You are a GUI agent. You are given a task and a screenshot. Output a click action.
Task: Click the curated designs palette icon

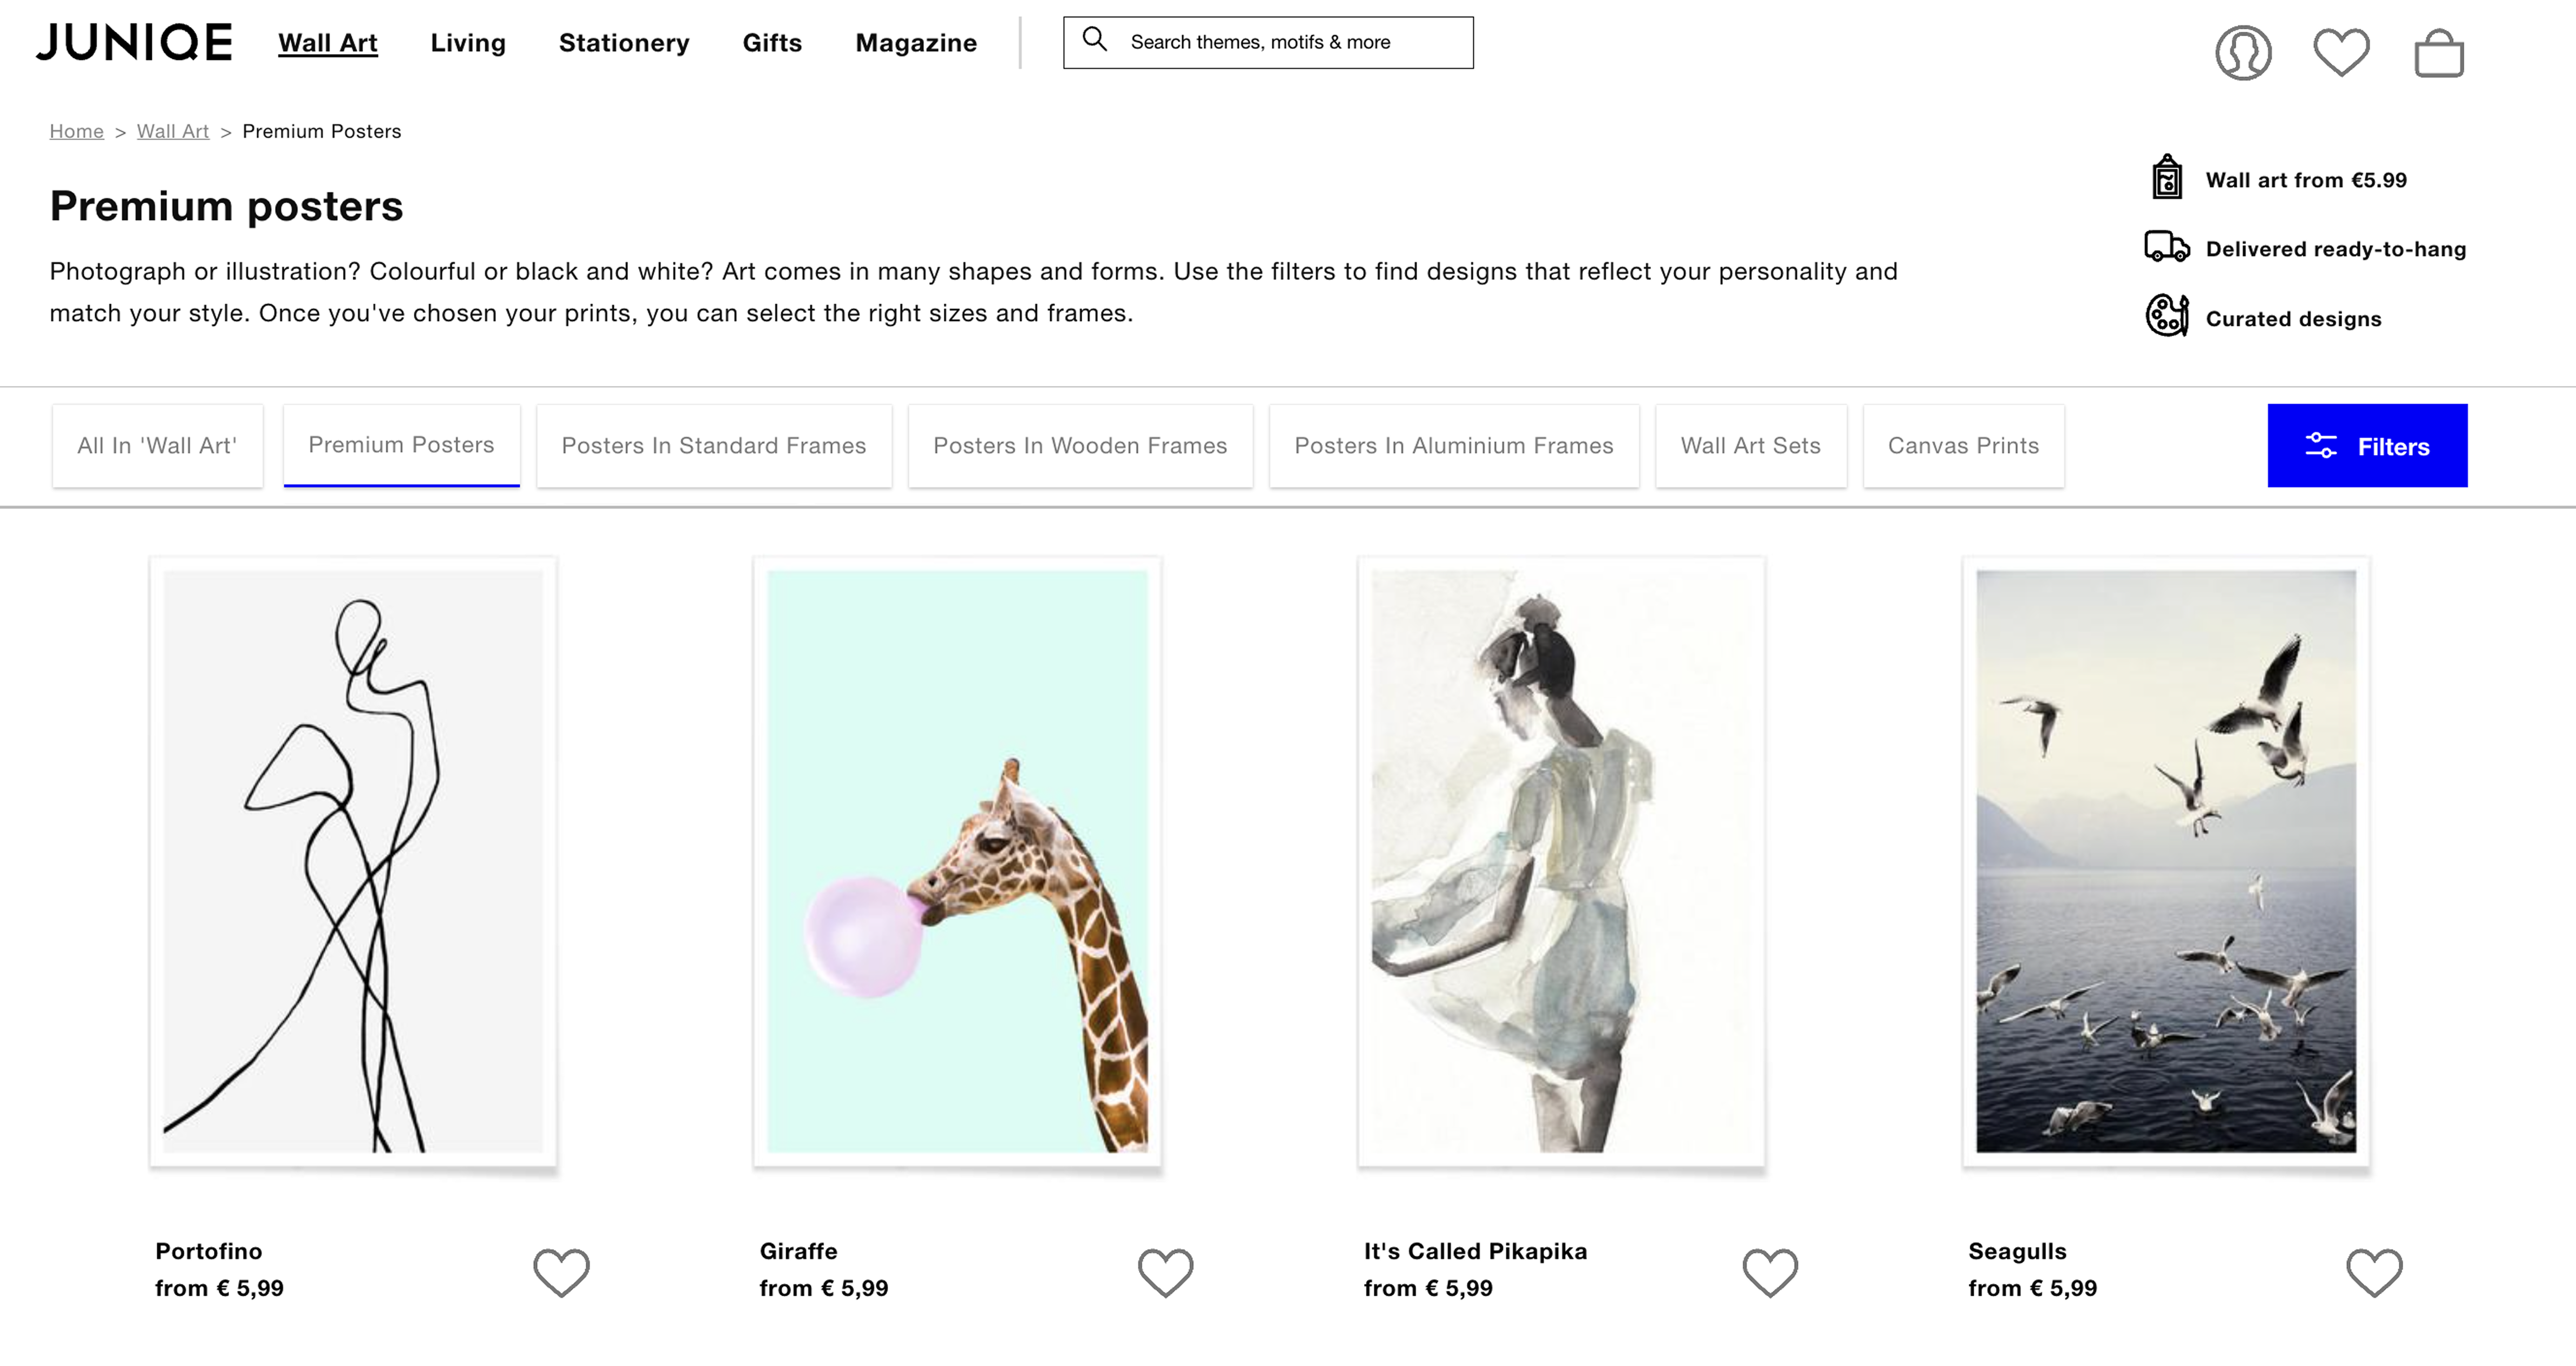(2166, 316)
